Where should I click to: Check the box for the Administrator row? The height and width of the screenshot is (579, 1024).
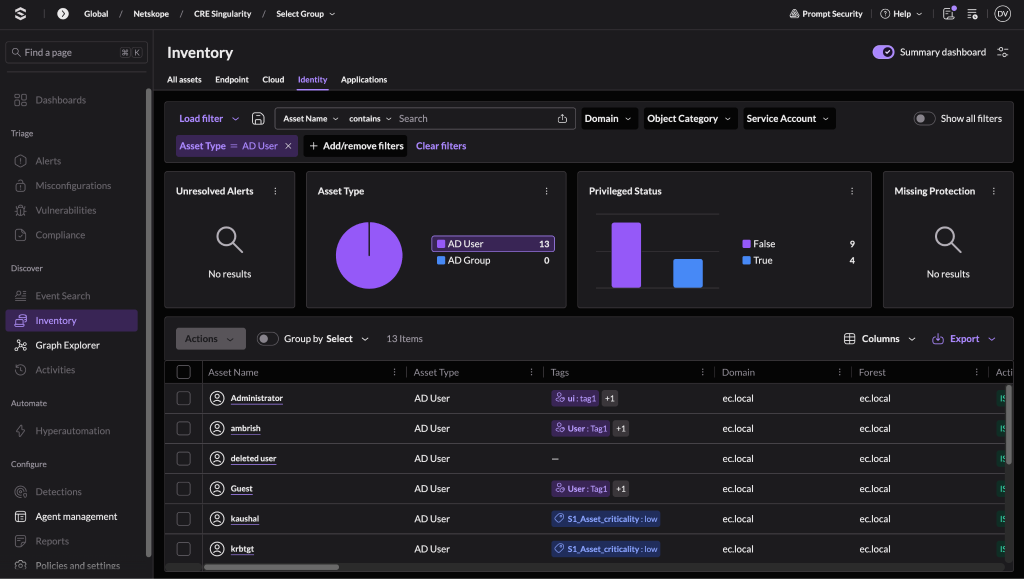point(184,398)
